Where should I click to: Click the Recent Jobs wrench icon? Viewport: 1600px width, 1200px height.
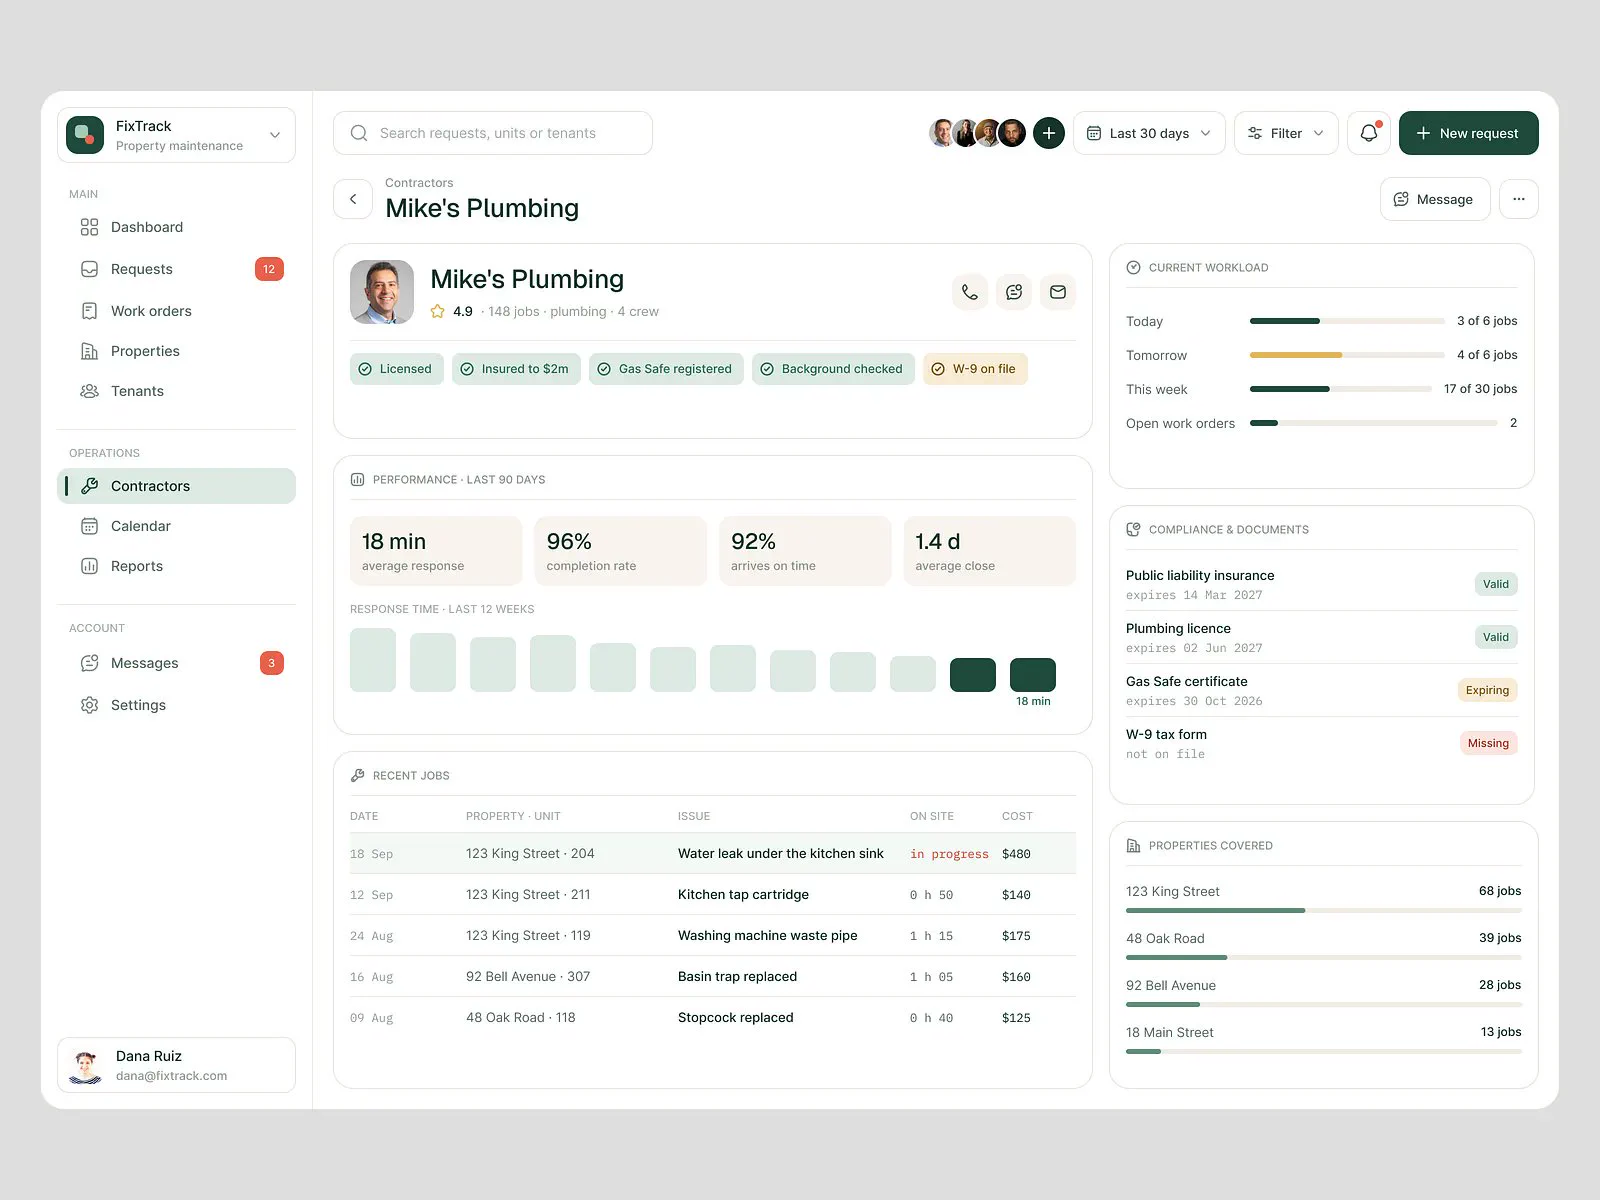pyautogui.click(x=357, y=775)
